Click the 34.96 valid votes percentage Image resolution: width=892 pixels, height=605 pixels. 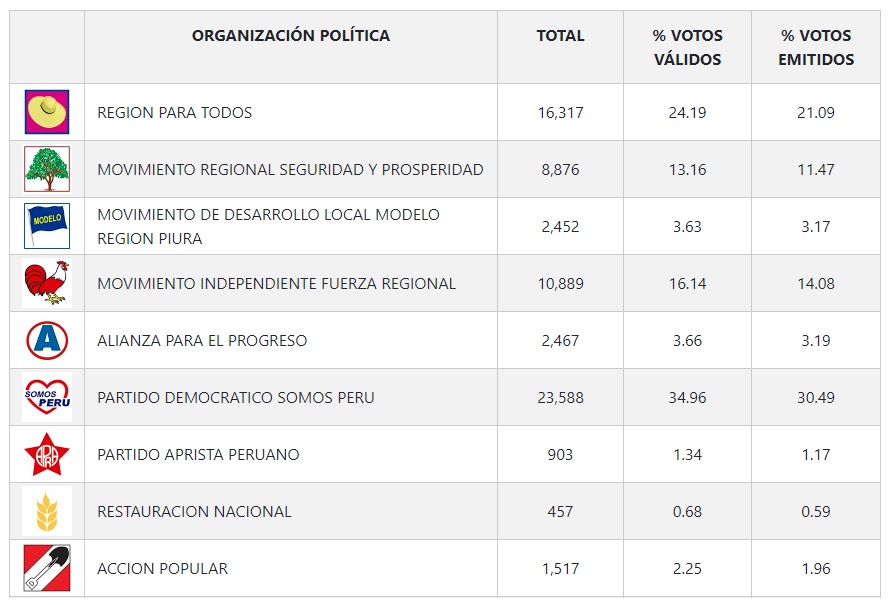click(687, 398)
